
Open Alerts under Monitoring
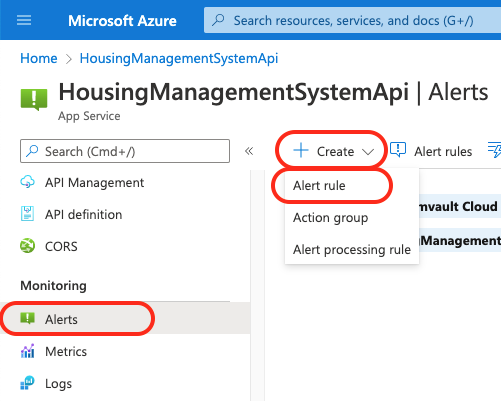(125, 319)
